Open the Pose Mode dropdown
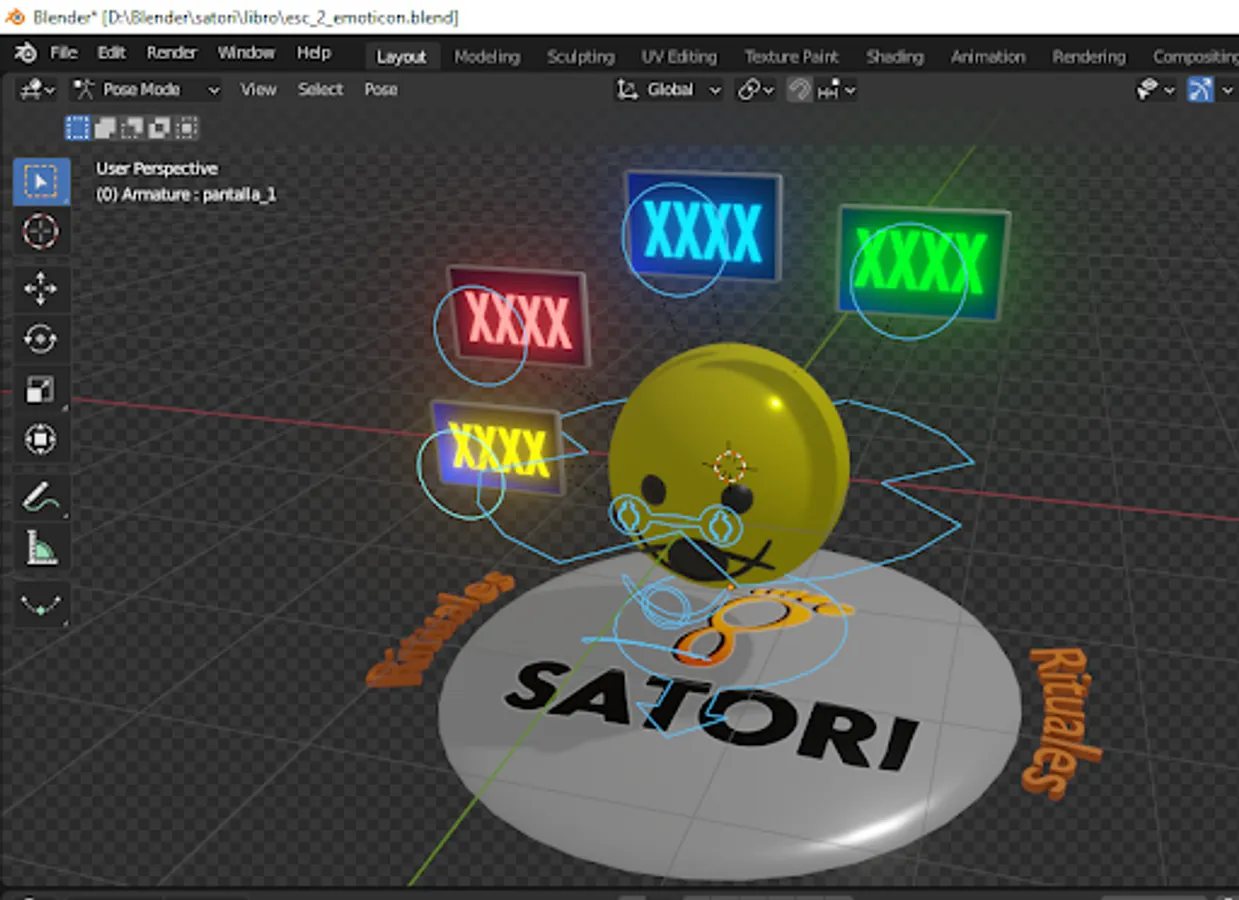 click(x=146, y=90)
